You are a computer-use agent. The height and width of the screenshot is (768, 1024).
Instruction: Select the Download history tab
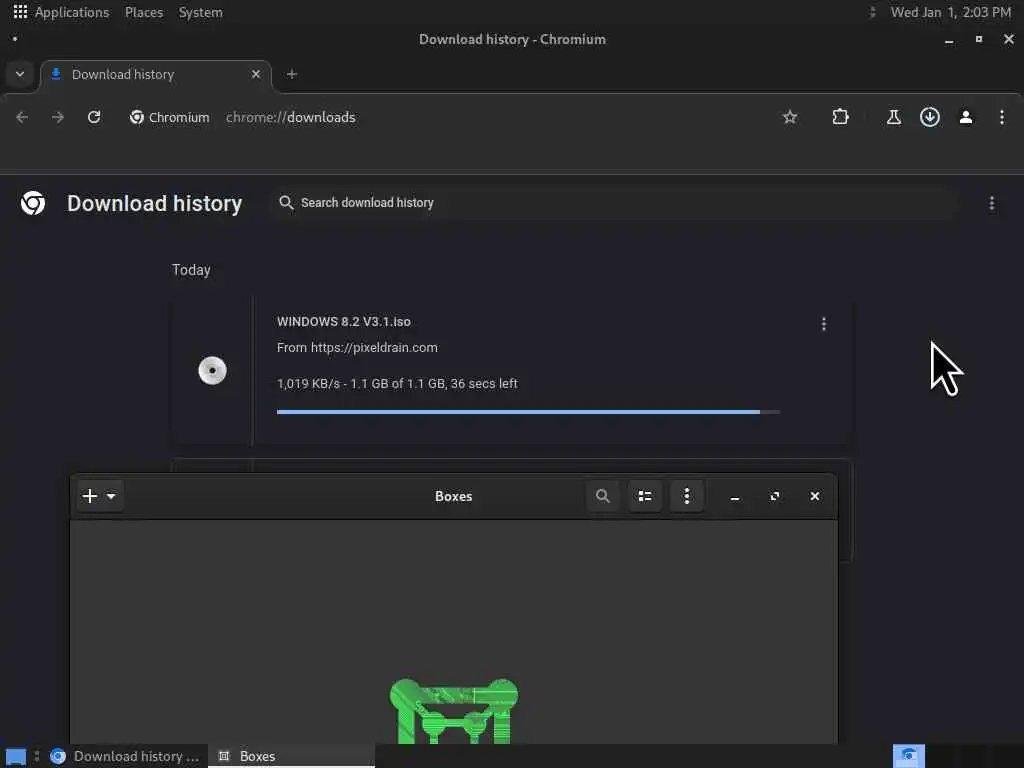click(x=155, y=74)
